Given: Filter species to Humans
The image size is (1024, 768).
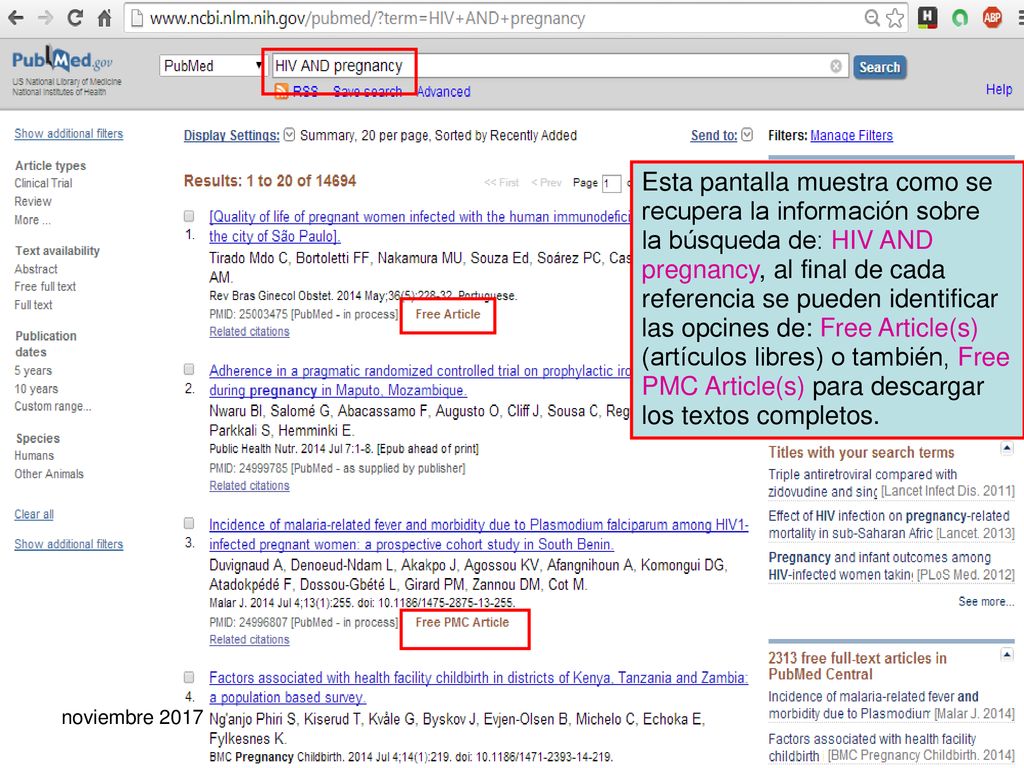Looking at the screenshot, I should [x=34, y=456].
